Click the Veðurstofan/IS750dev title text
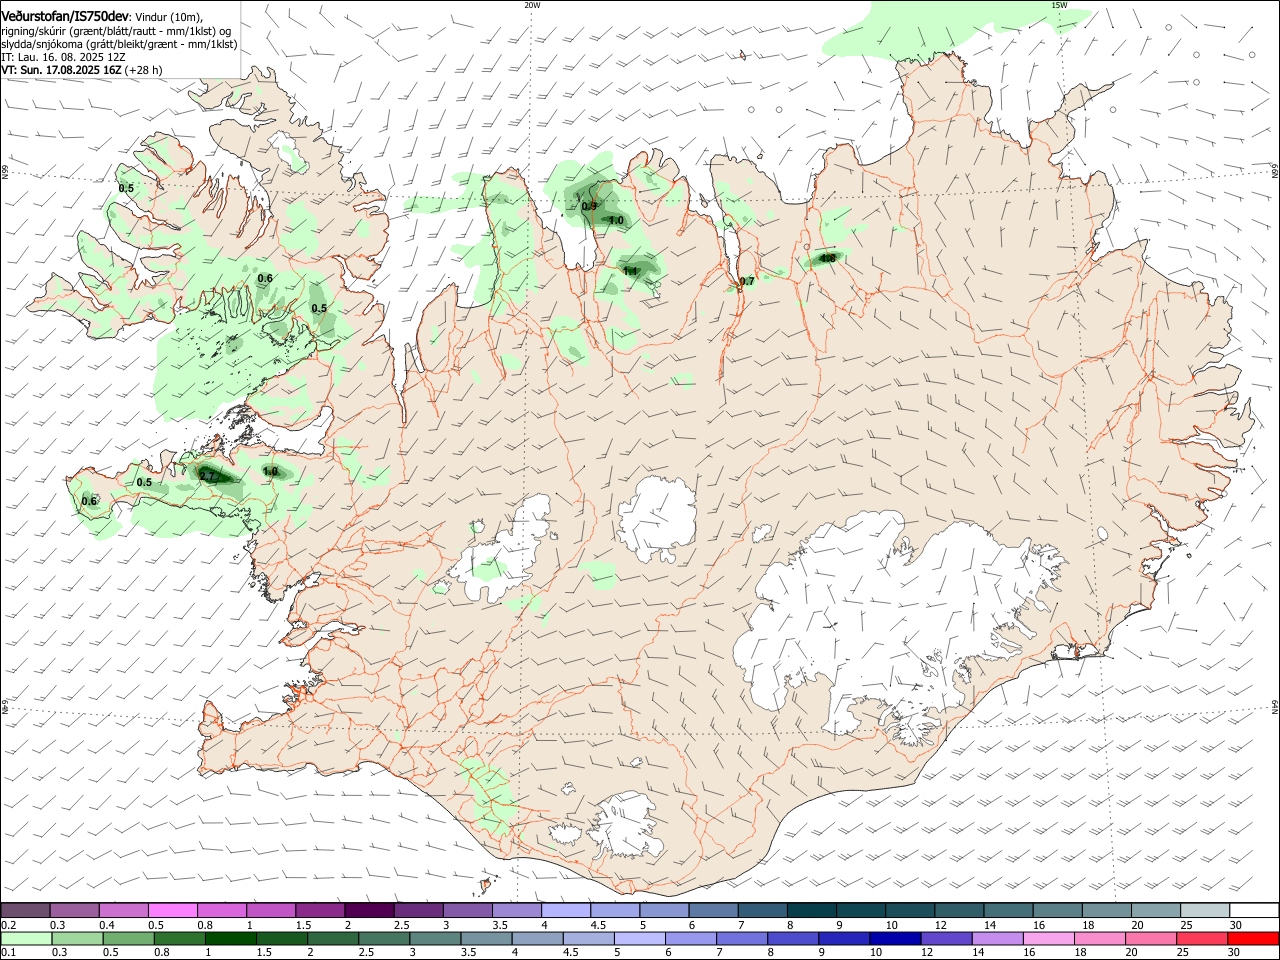Screen dimensions: 1280x960 (x=66, y=16)
